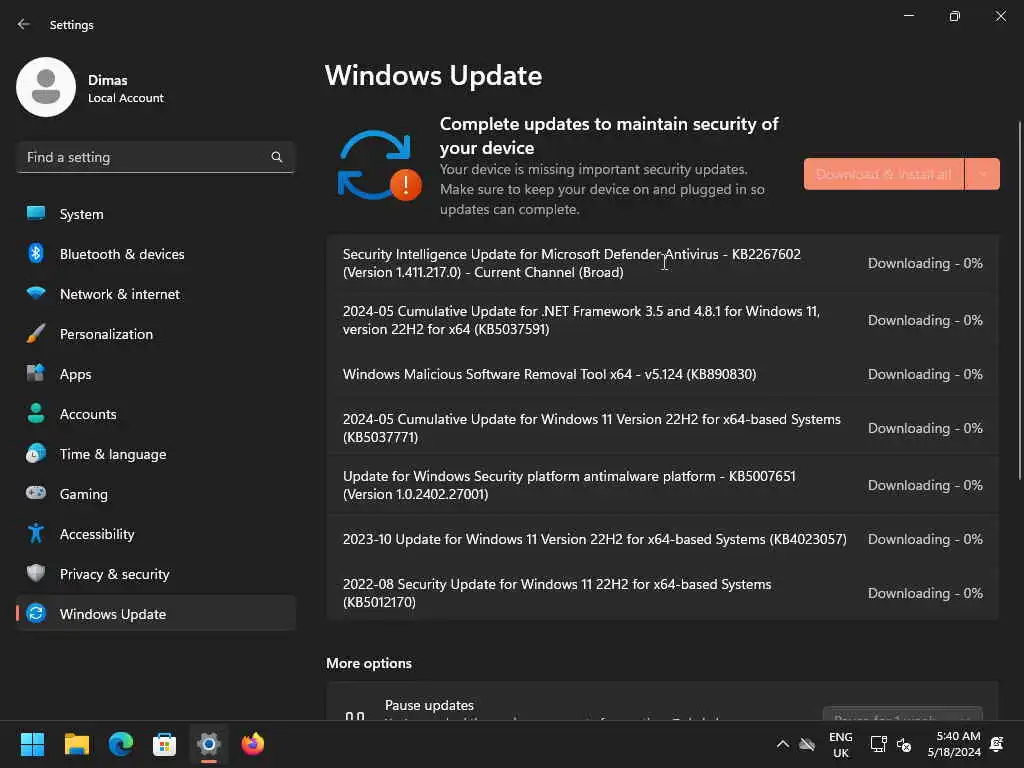Click the KB2267602 Defender Antivirus update
The image size is (1024, 768).
pos(662,263)
